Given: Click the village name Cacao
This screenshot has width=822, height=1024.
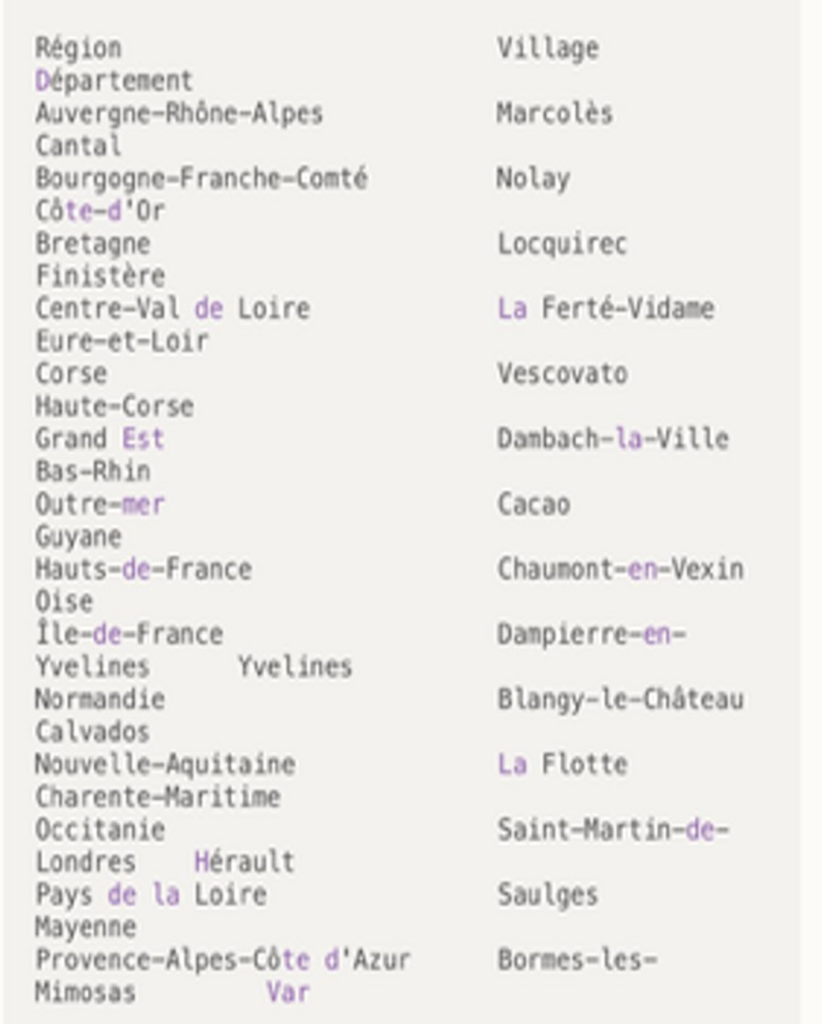Looking at the screenshot, I should tap(533, 504).
